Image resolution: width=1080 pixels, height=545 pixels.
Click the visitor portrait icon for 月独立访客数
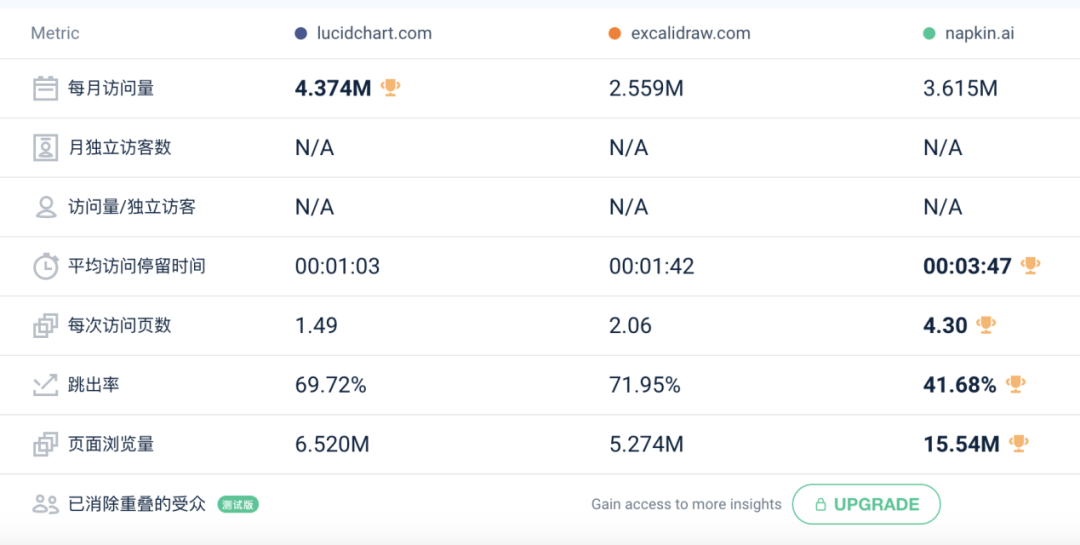(46, 148)
